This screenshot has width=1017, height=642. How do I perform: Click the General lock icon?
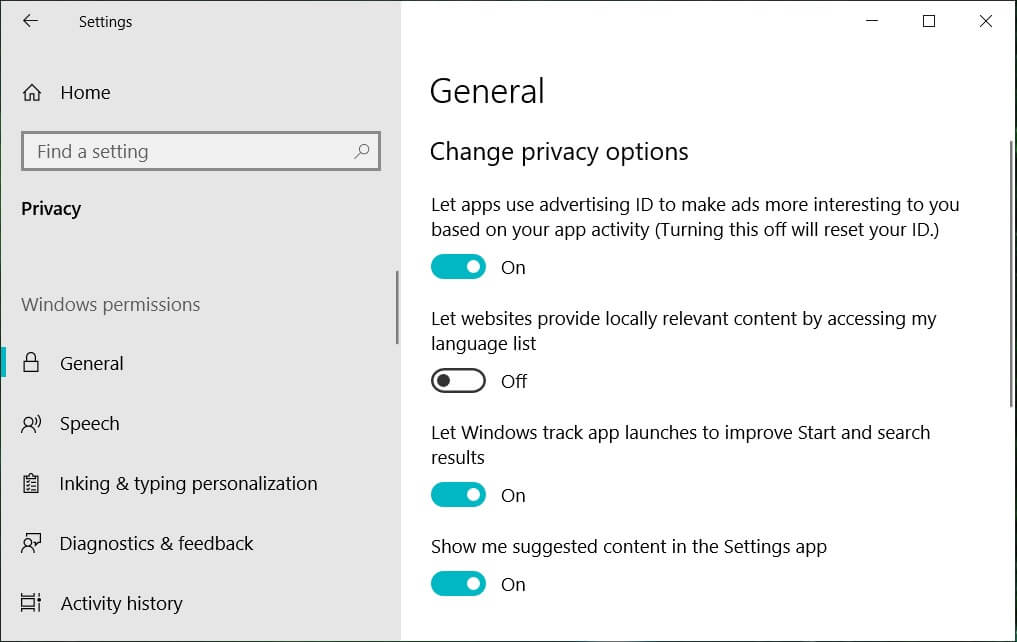(x=32, y=363)
